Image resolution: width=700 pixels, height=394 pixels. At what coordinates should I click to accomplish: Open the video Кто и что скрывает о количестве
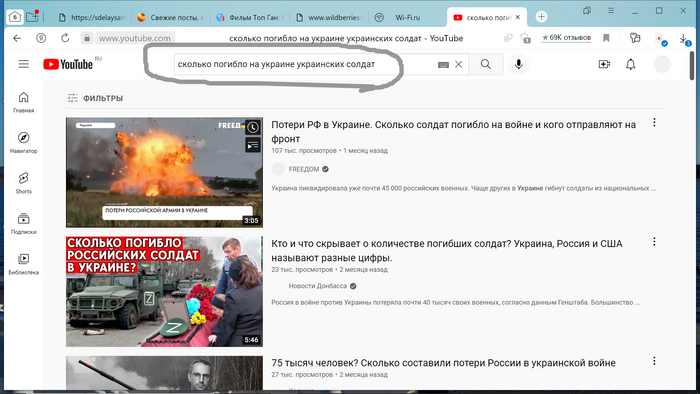447,251
